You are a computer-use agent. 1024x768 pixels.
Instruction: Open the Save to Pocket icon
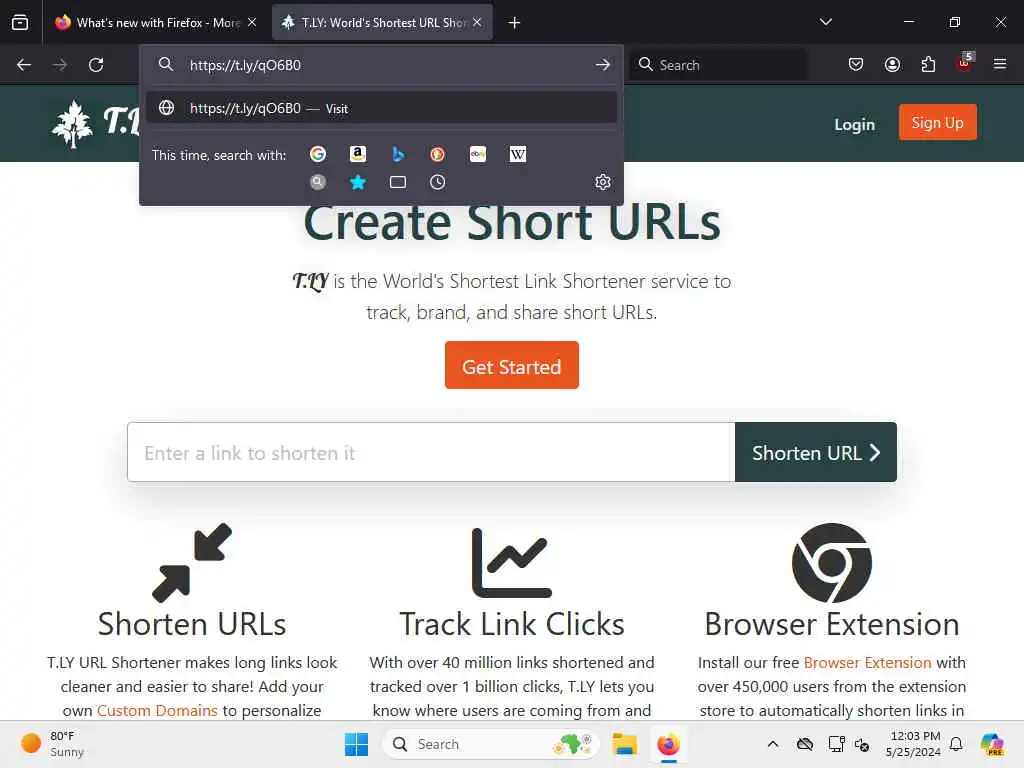click(x=856, y=65)
